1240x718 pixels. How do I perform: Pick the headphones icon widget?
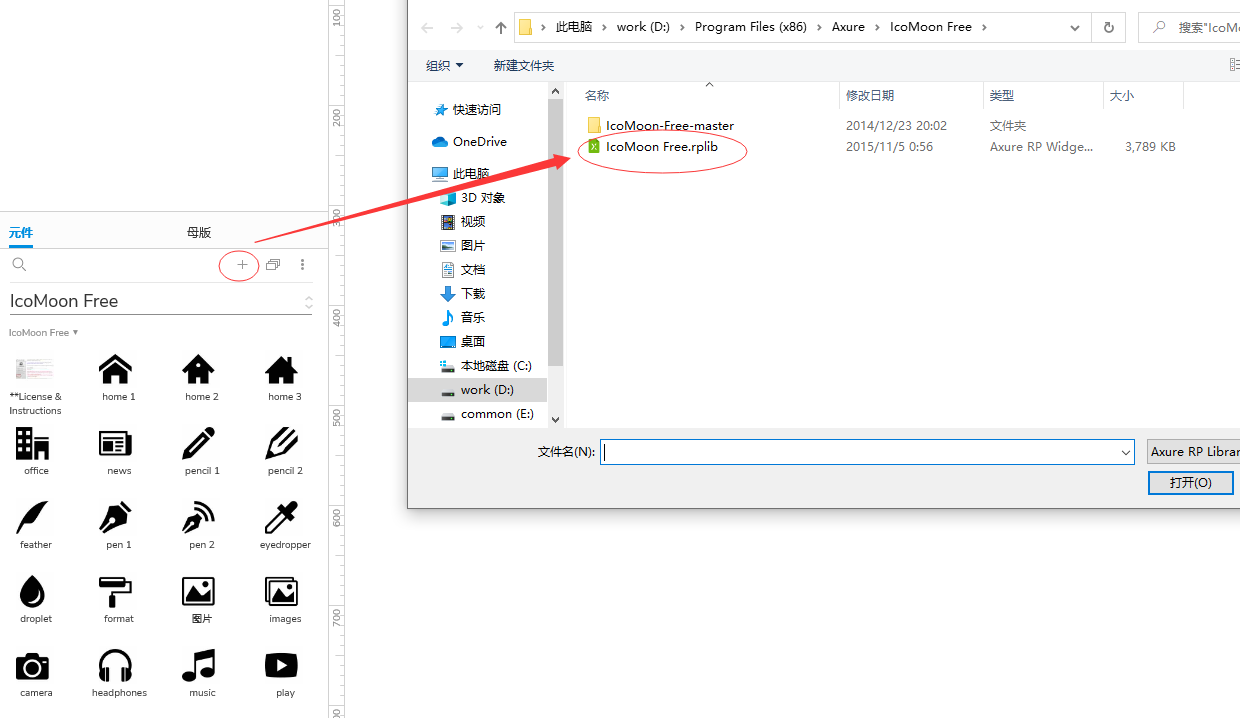click(116, 666)
